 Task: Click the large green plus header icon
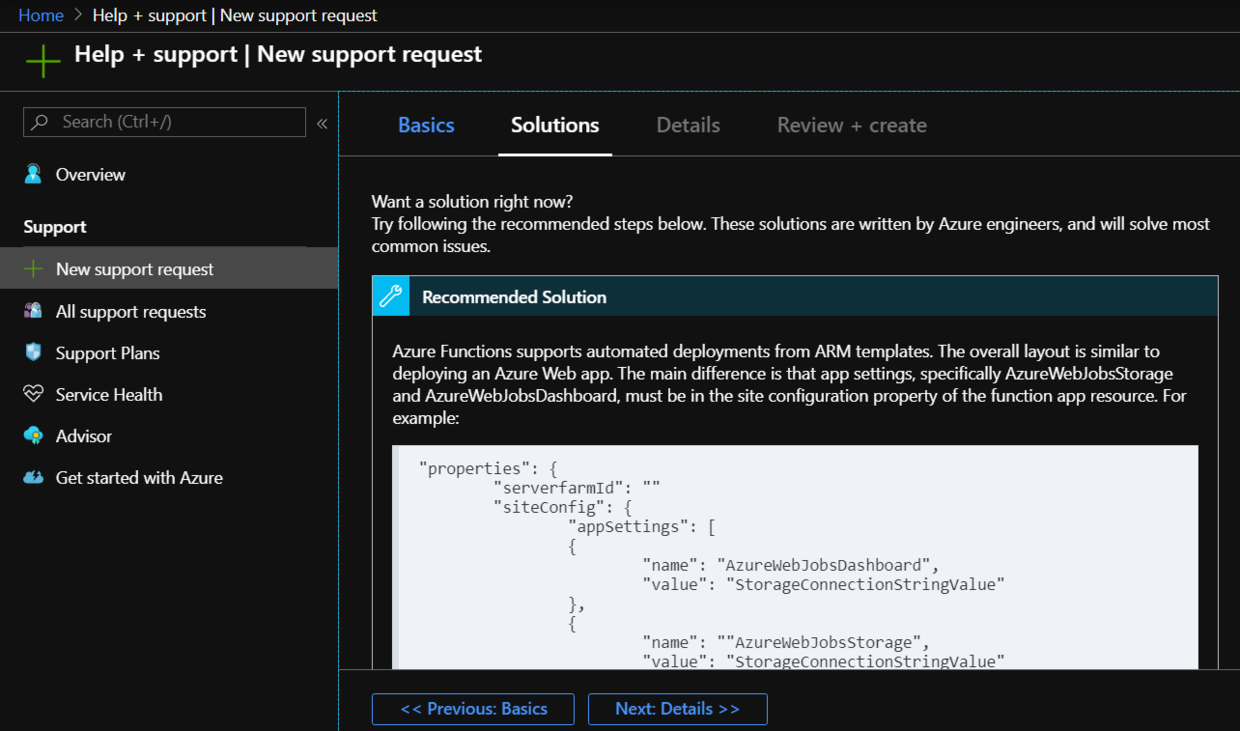pos(43,60)
